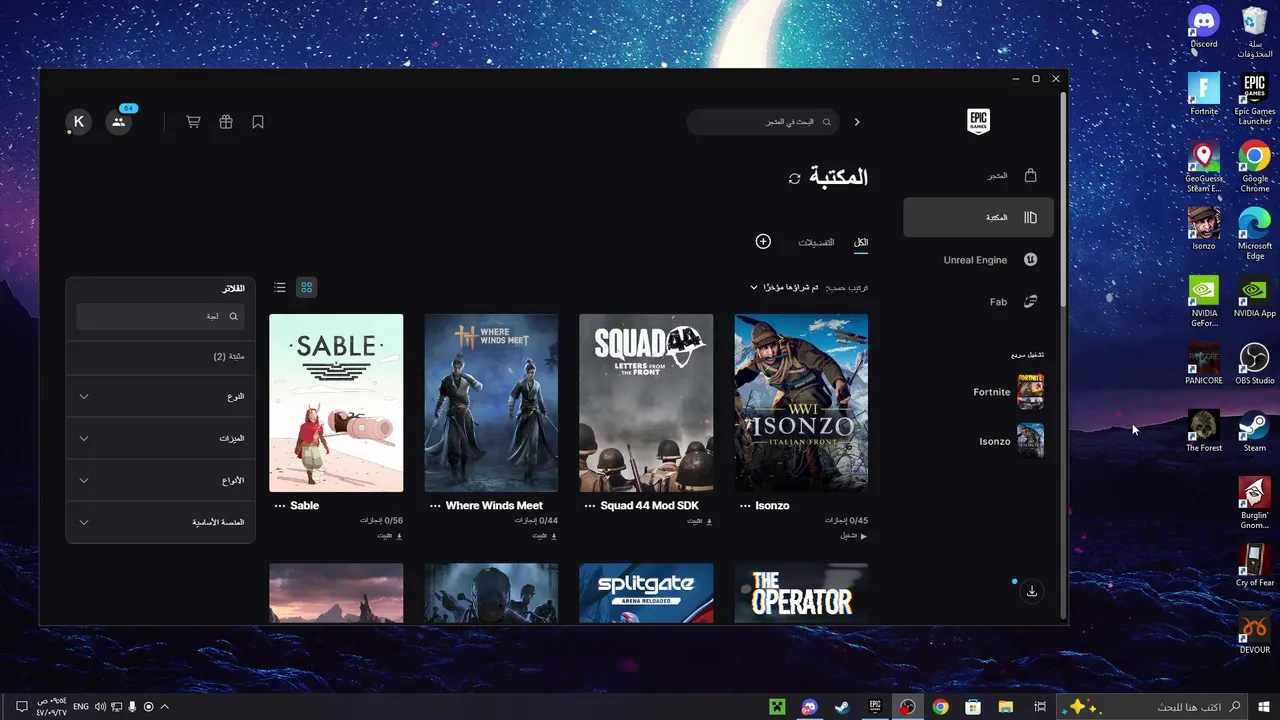Install Squad 44 Mod SDK

point(699,521)
